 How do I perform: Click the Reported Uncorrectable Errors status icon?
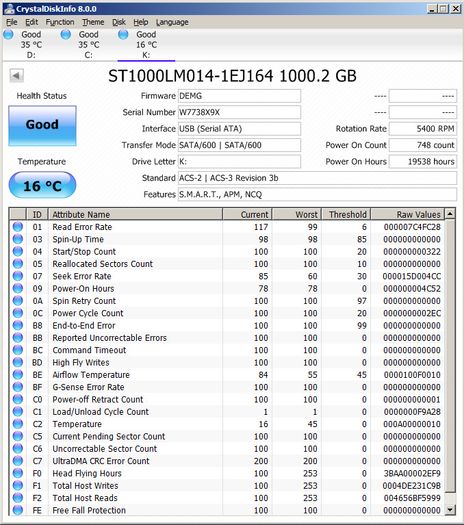pos(18,338)
